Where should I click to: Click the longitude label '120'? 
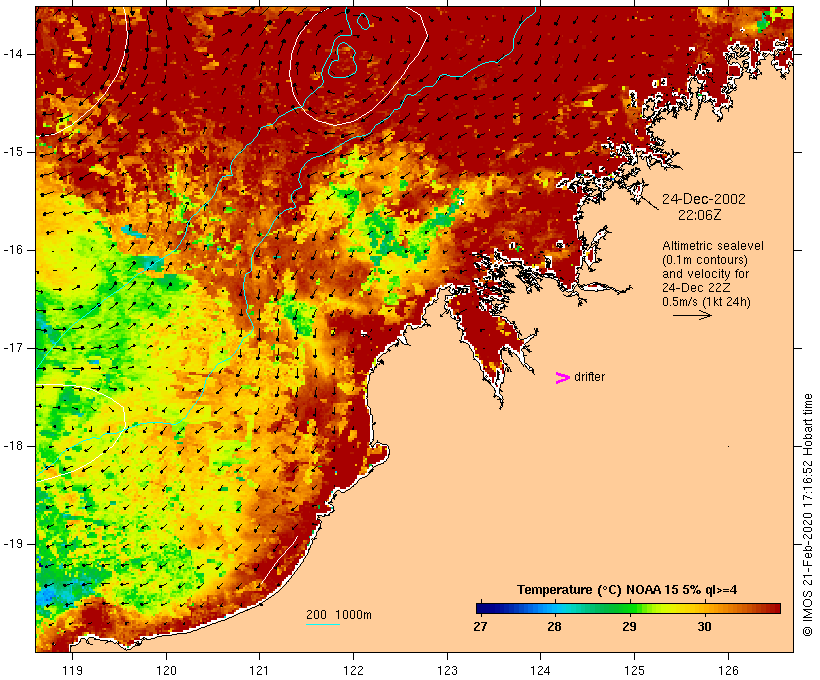[x=166, y=670]
